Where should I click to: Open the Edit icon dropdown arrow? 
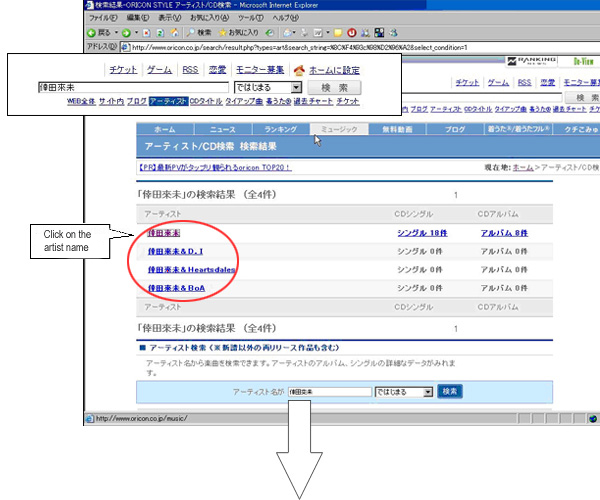coord(328,33)
